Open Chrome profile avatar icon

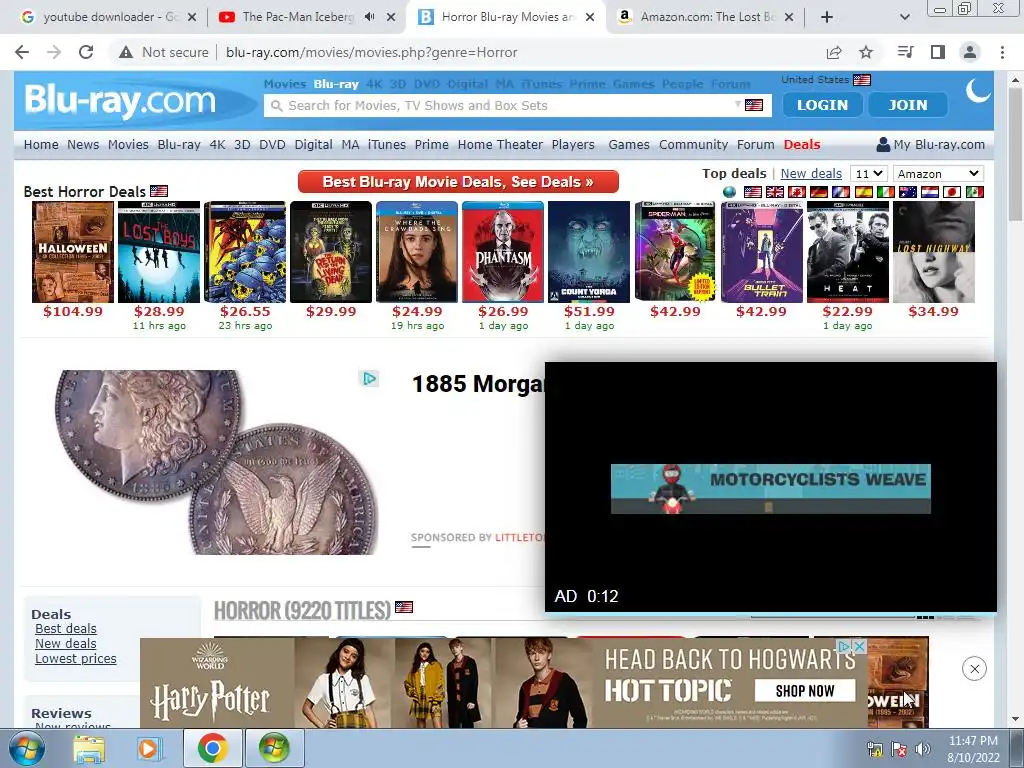click(x=970, y=52)
